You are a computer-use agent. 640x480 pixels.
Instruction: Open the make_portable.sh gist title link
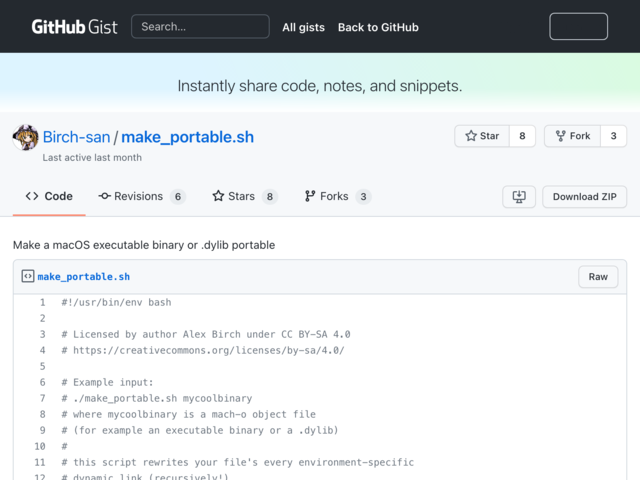point(187,137)
